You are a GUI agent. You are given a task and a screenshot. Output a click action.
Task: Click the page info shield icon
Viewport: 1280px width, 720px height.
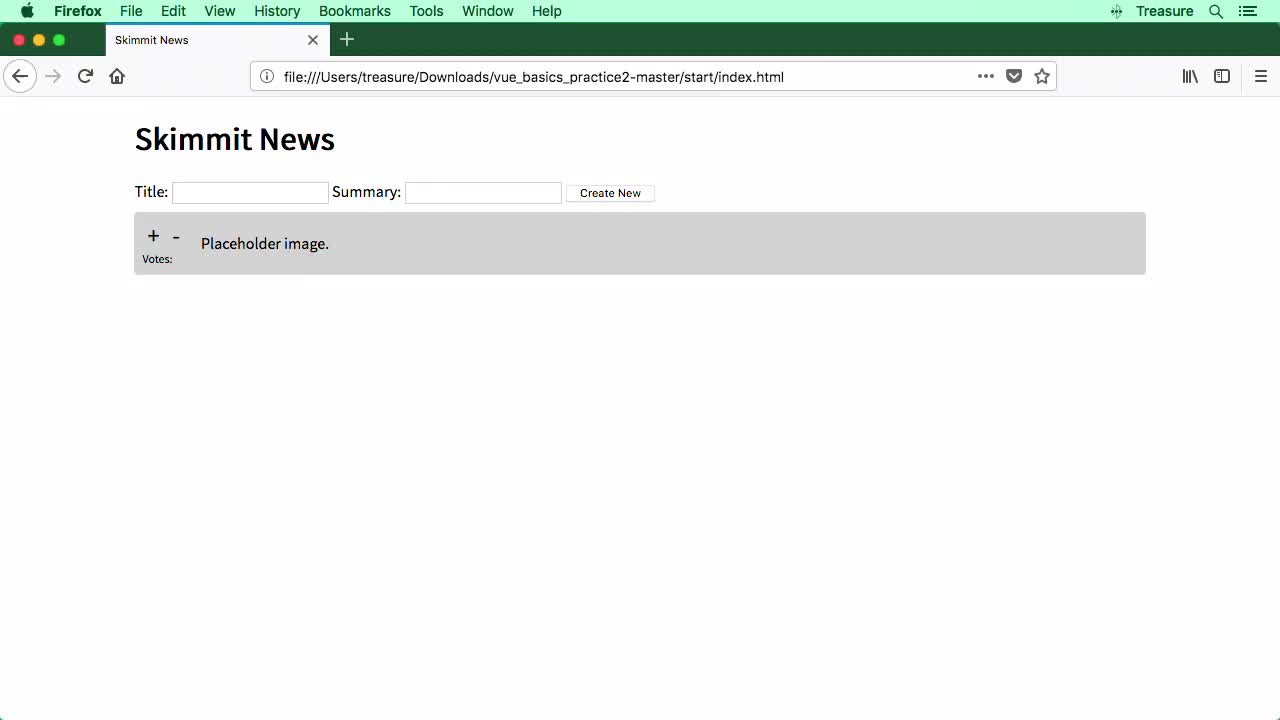pos(266,76)
